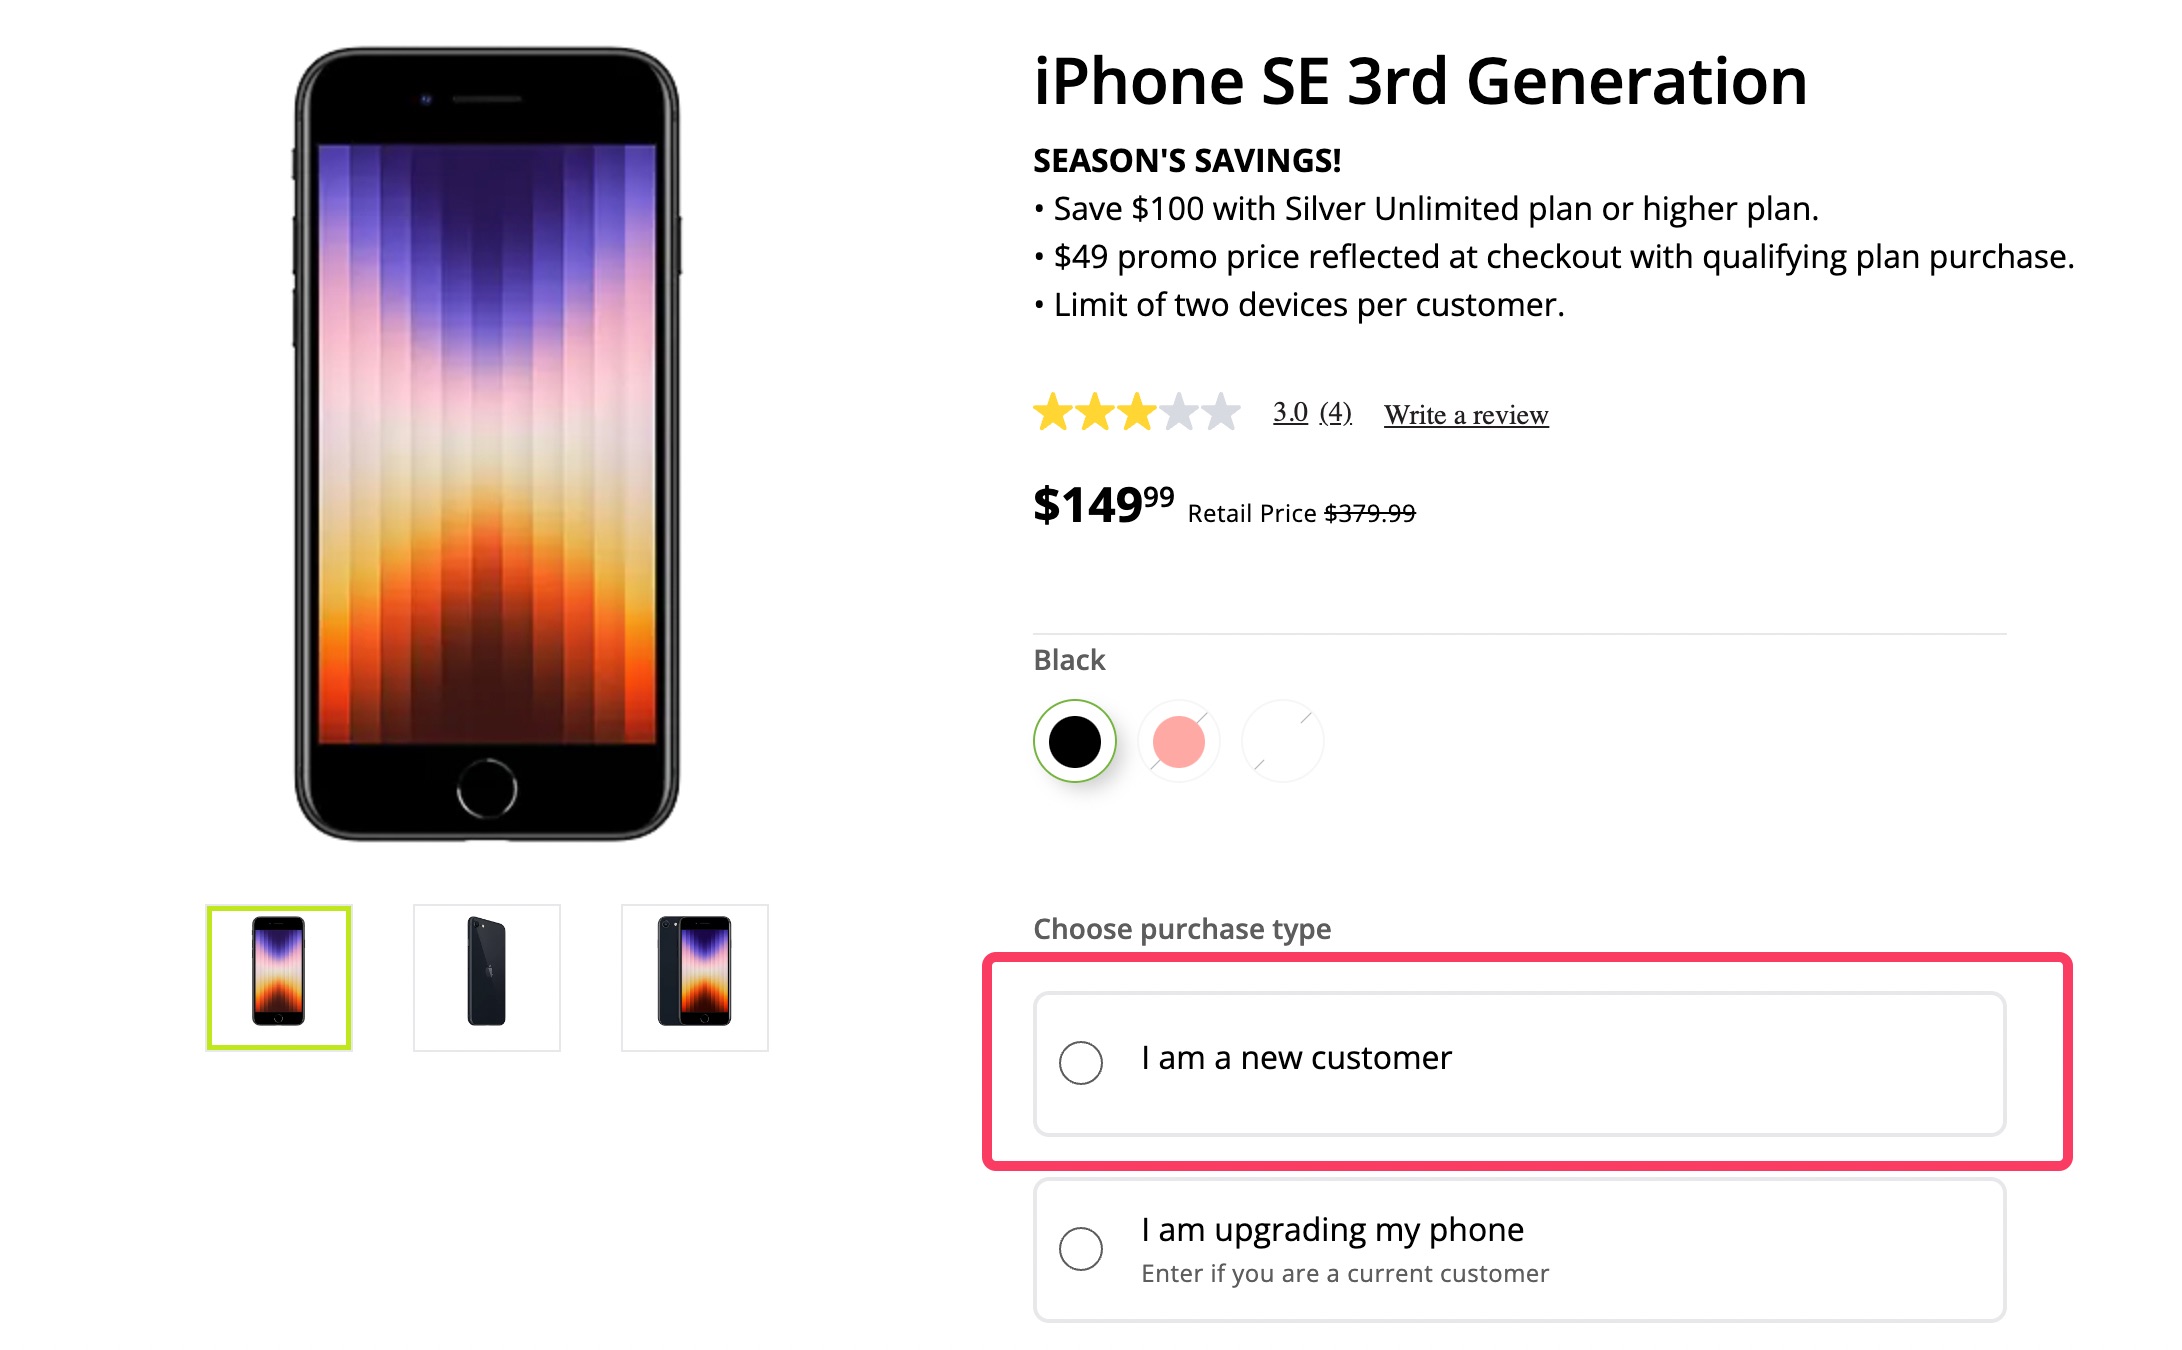Select the first filled rating star

[x=1051, y=412]
